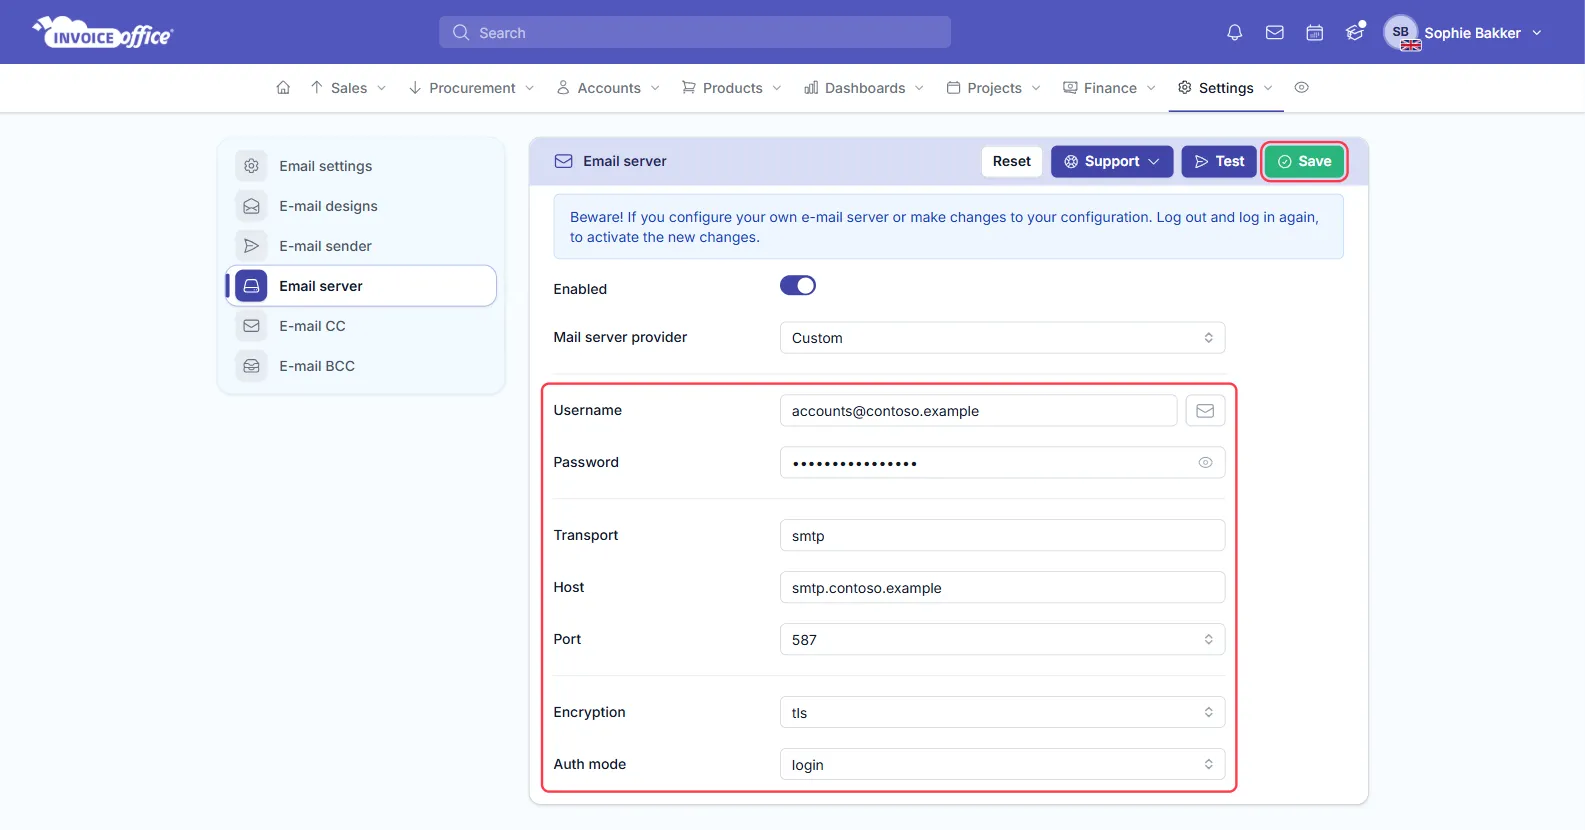Expand the Support dropdown button
This screenshot has height=830, width=1585.
(1112, 162)
